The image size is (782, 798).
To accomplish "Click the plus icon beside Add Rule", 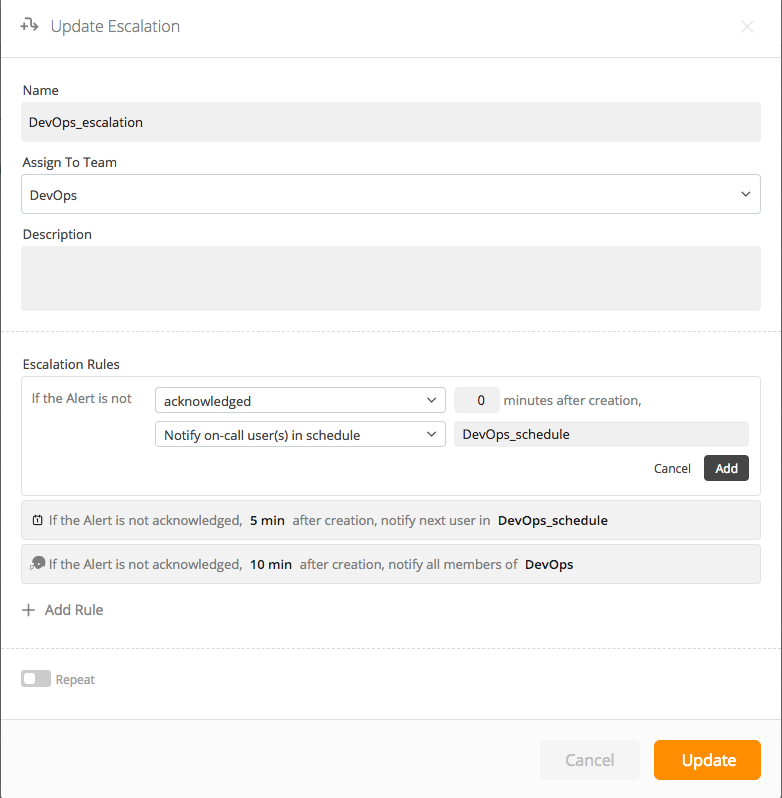I will (x=29, y=610).
